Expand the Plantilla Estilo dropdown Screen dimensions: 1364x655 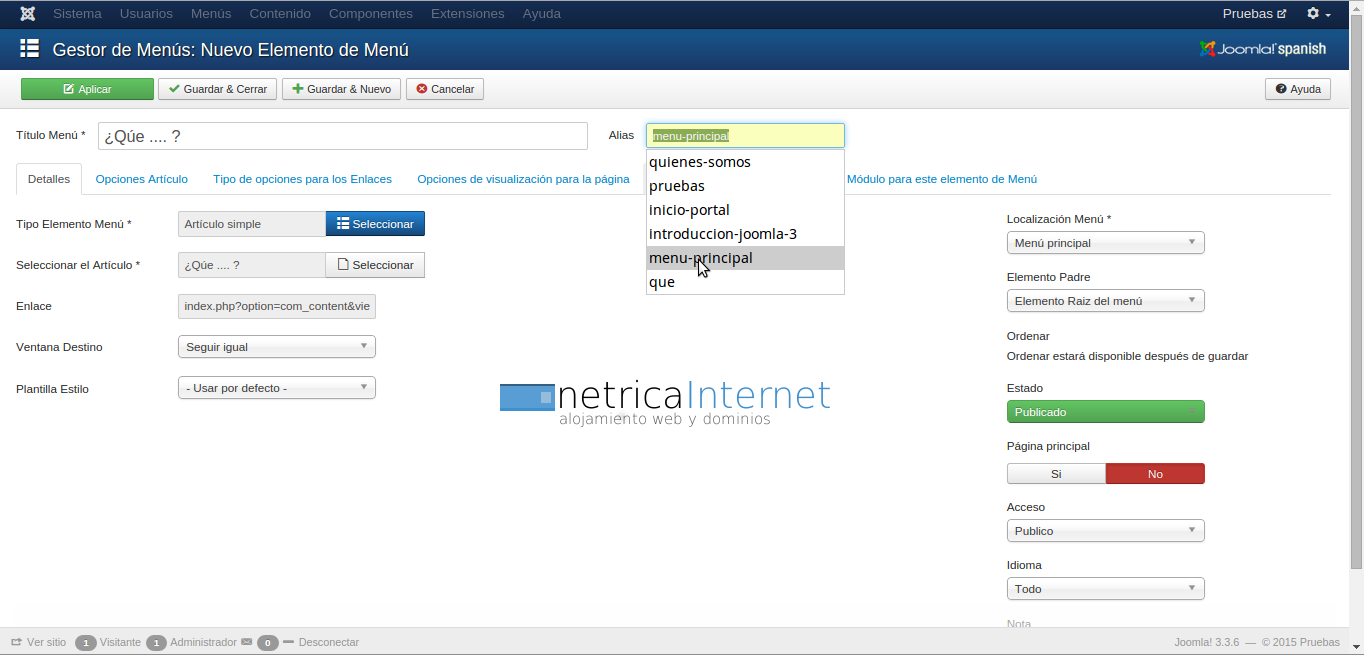tap(276, 388)
